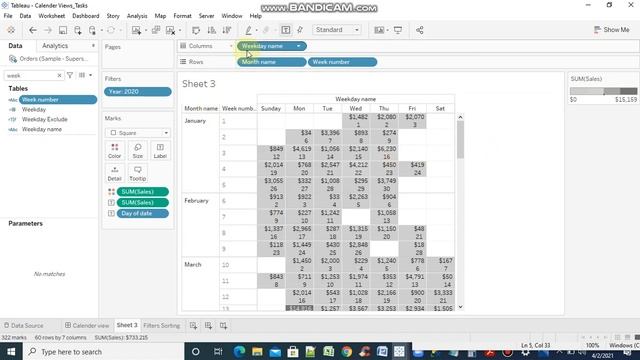Open the Data Source tab

click(x=24, y=325)
